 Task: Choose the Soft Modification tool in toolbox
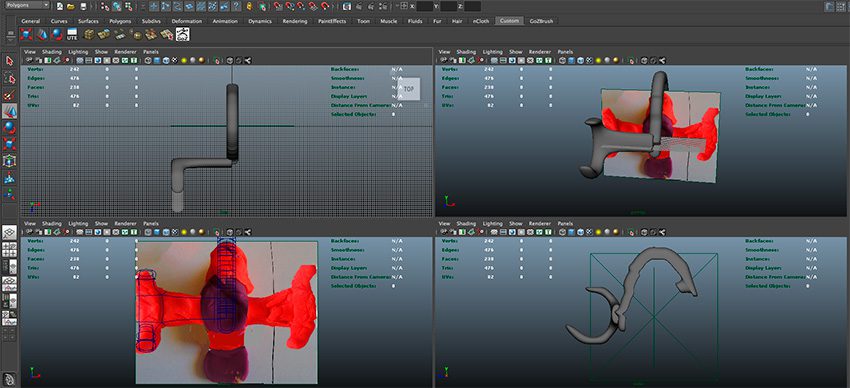tap(9, 178)
